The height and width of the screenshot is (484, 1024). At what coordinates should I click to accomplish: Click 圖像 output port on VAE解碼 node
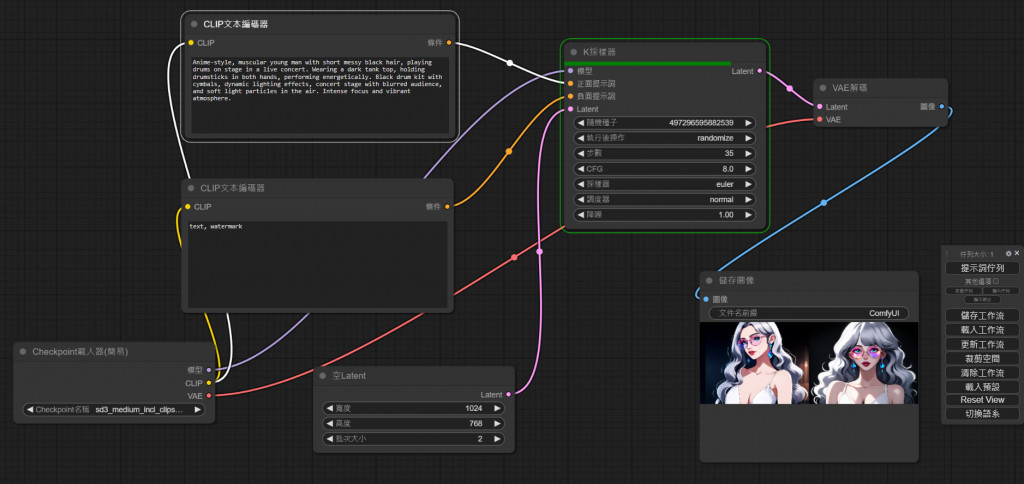(941, 107)
